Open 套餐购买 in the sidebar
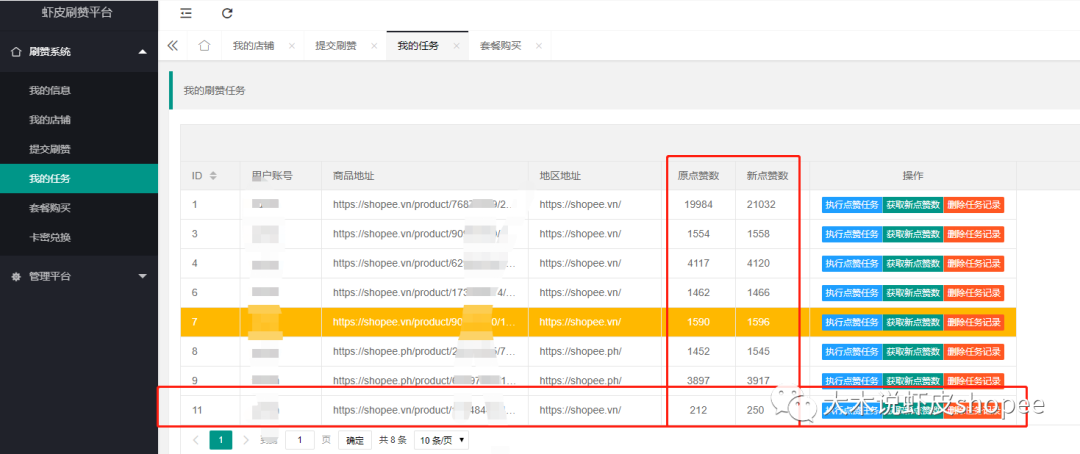This screenshot has height=454, width=1080. pyautogui.click(x=79, y=208)
